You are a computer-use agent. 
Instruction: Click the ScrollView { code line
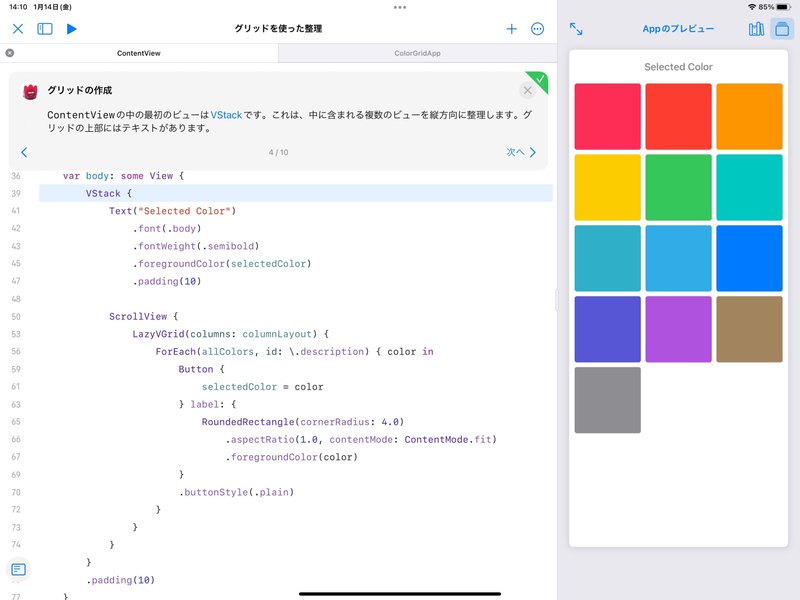tap(143, 316)
